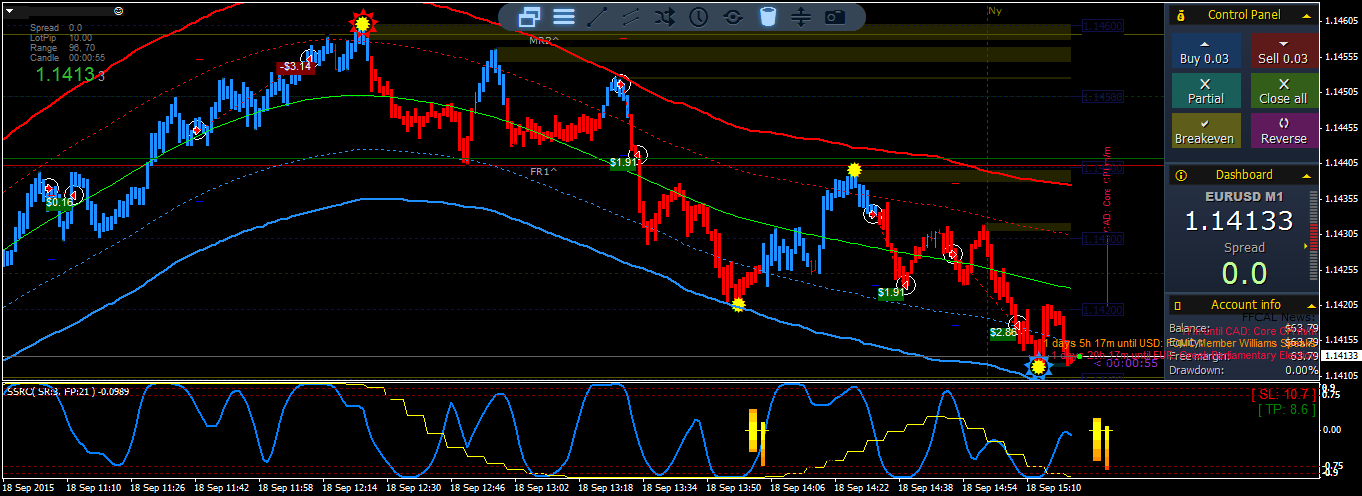Click the $2.86 trade profit label

click(1004, 332)
